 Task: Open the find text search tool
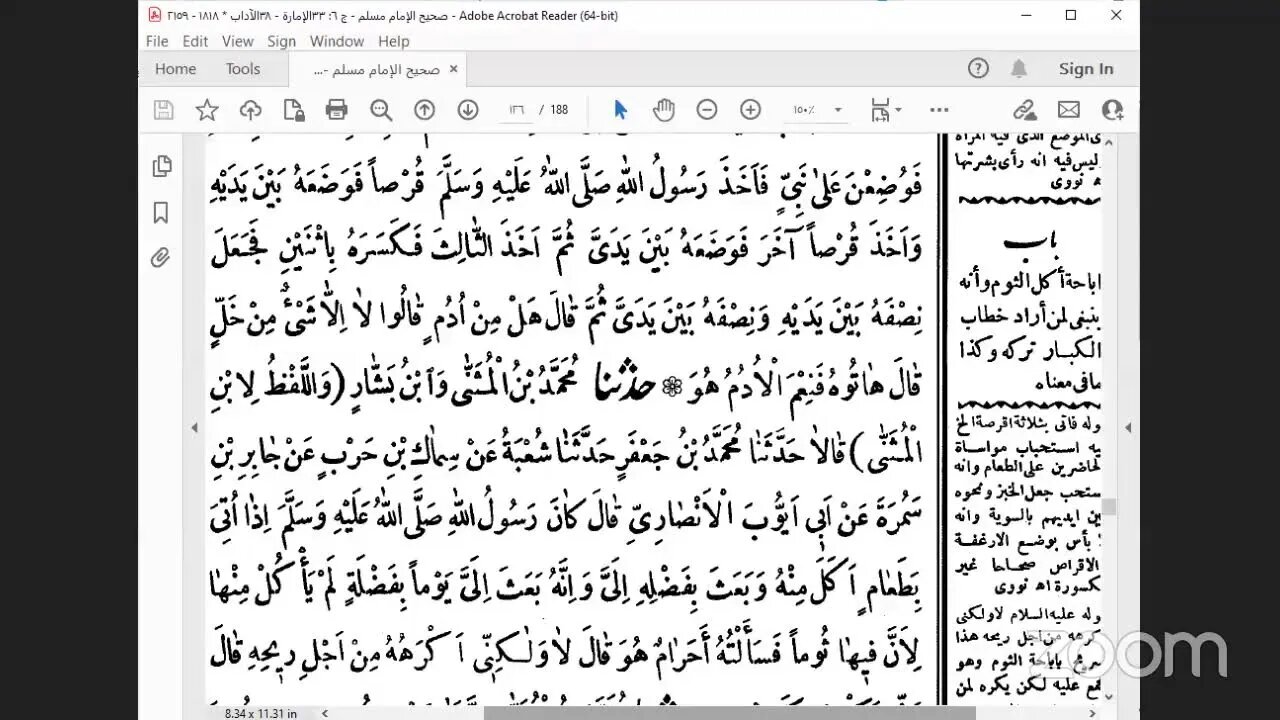coord(381,110)
